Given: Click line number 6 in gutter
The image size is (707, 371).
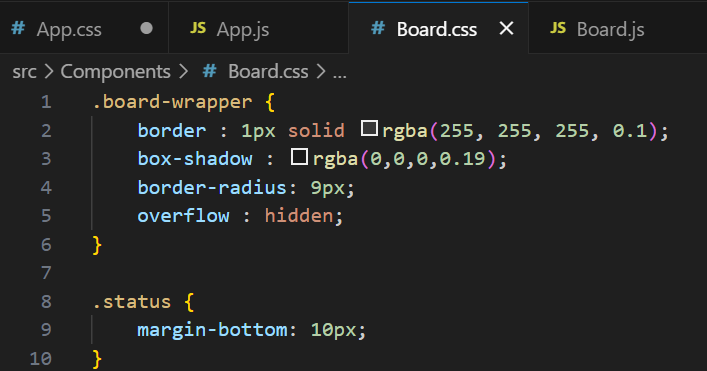Looking at the screenshot, I should click(46, 245).
